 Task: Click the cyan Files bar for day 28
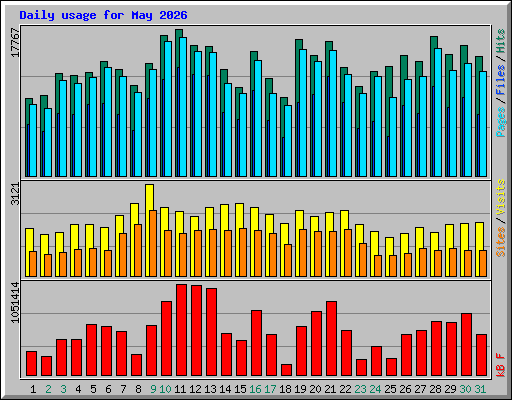click(x=438, y=112)
